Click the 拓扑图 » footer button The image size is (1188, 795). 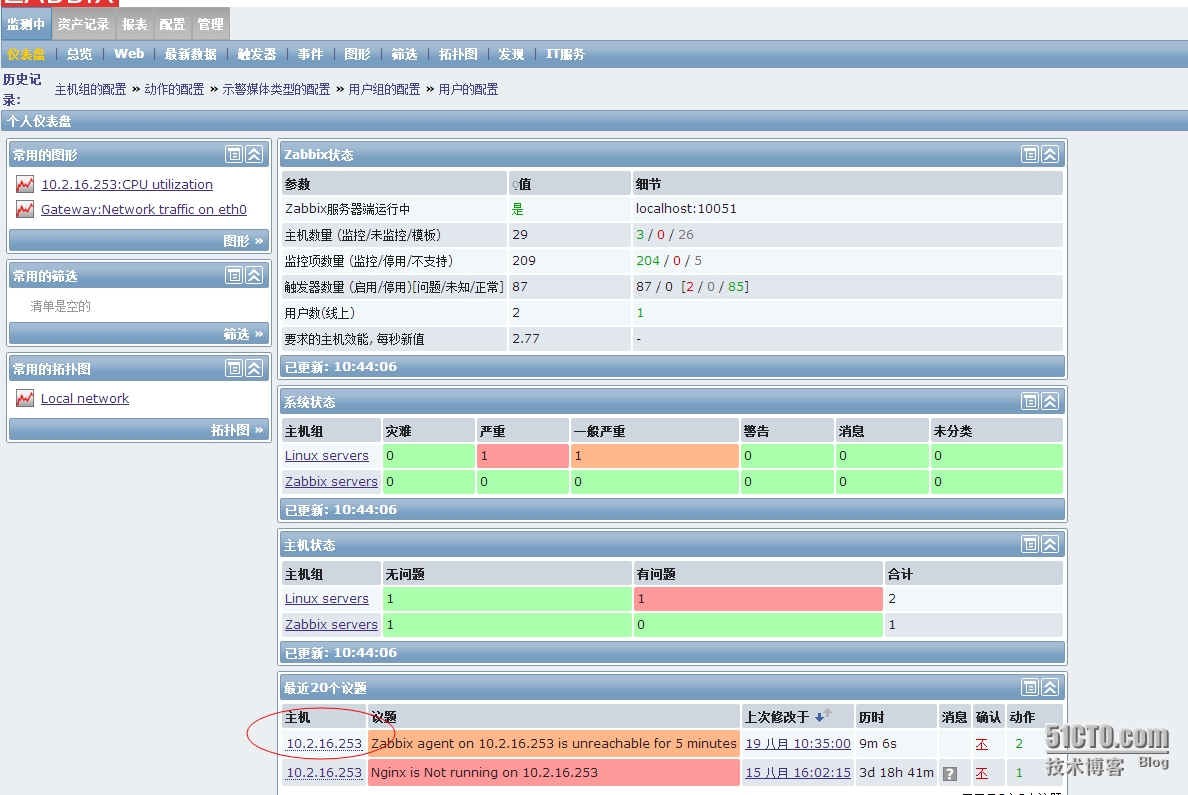tap(237, 430)
